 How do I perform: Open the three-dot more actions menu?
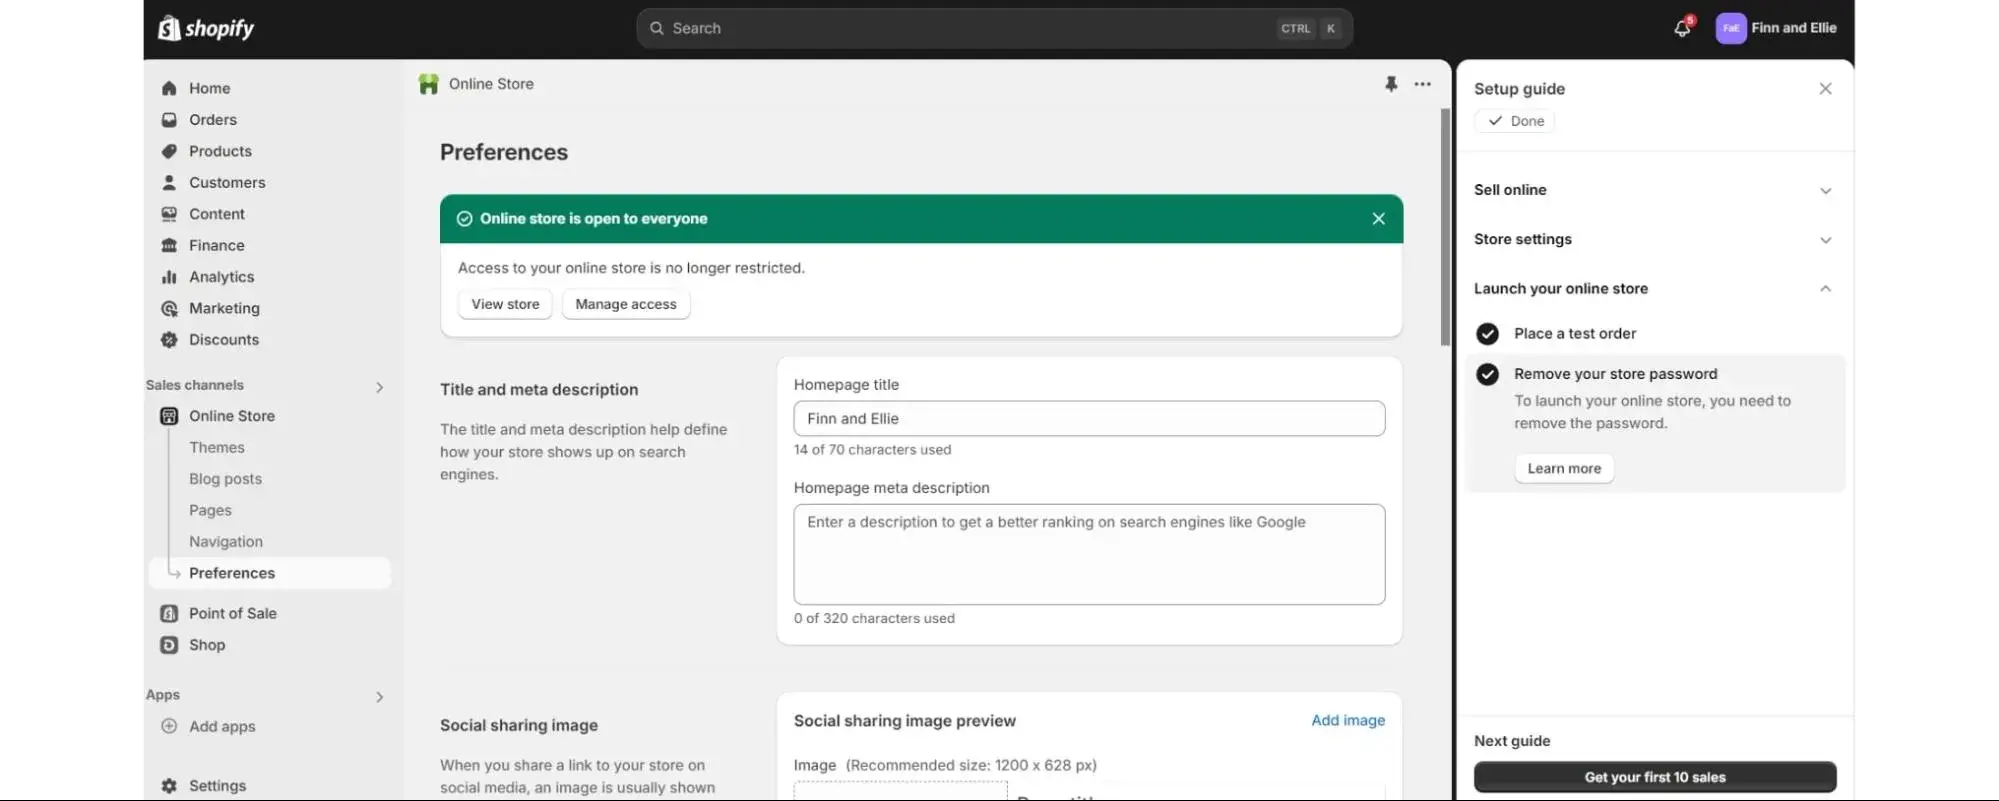pos(1422,84)
